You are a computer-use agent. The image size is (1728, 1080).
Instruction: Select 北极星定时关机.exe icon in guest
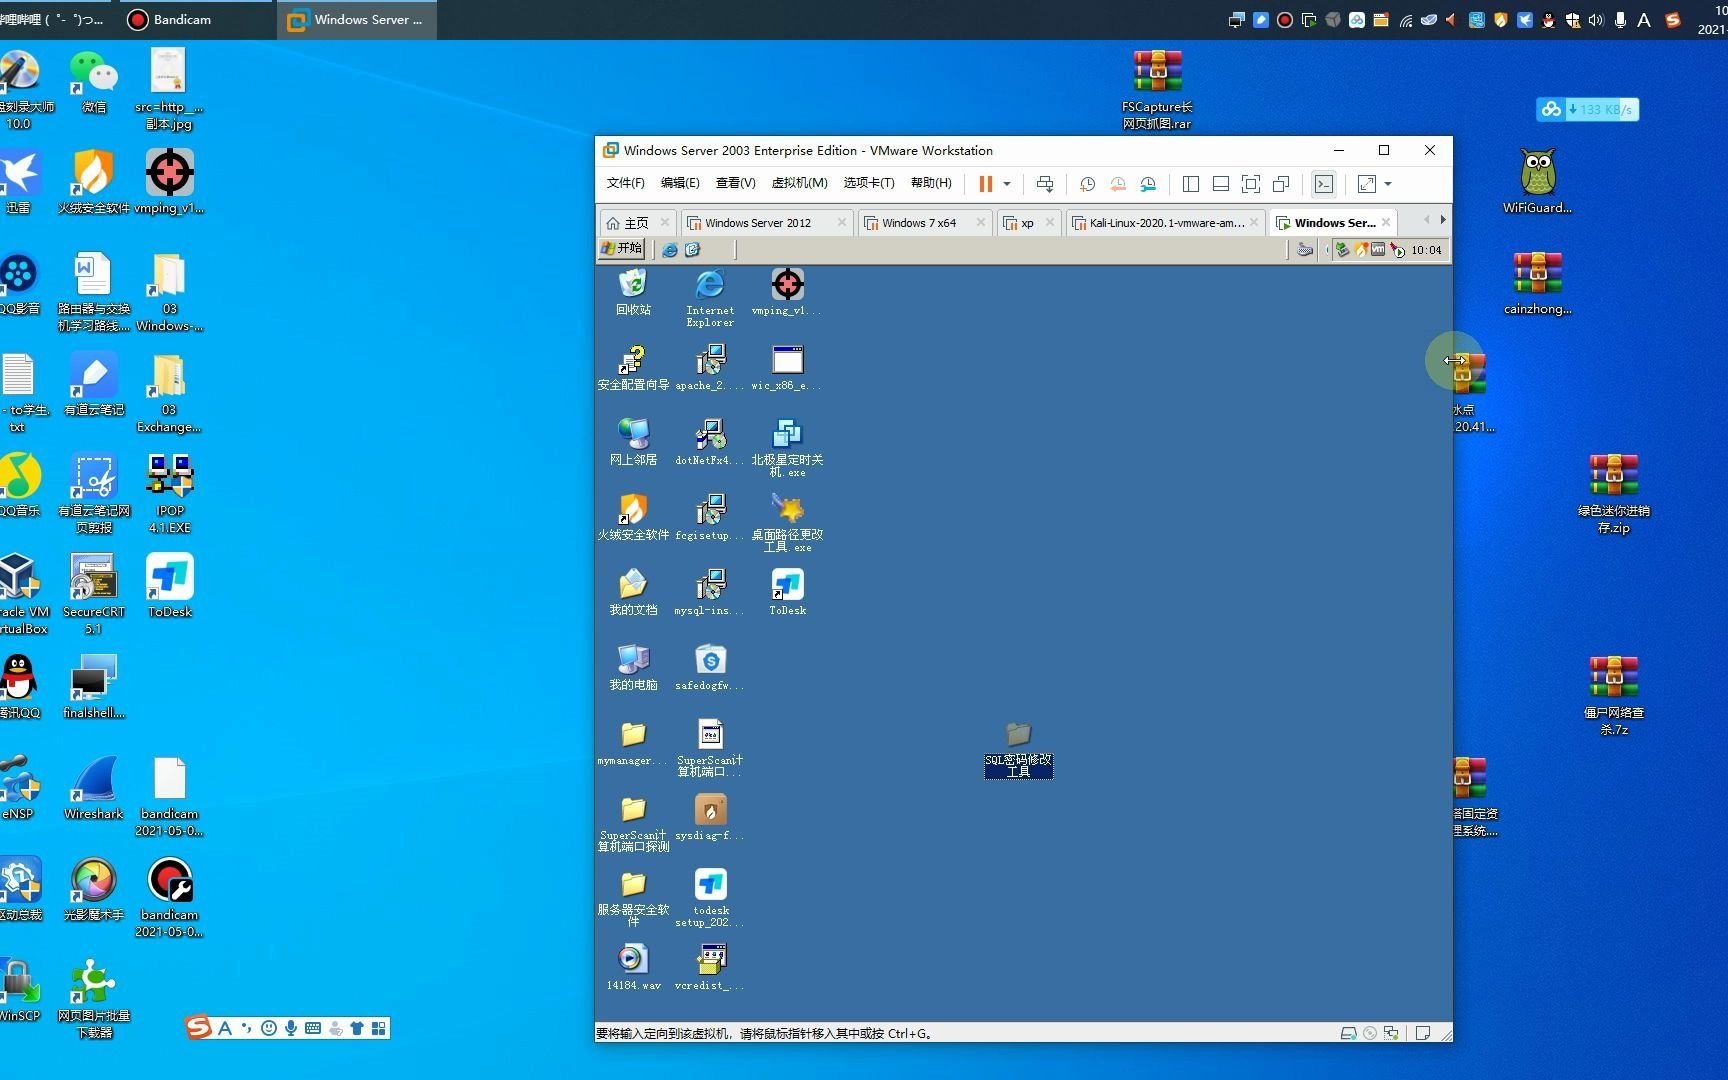[788, 447]
